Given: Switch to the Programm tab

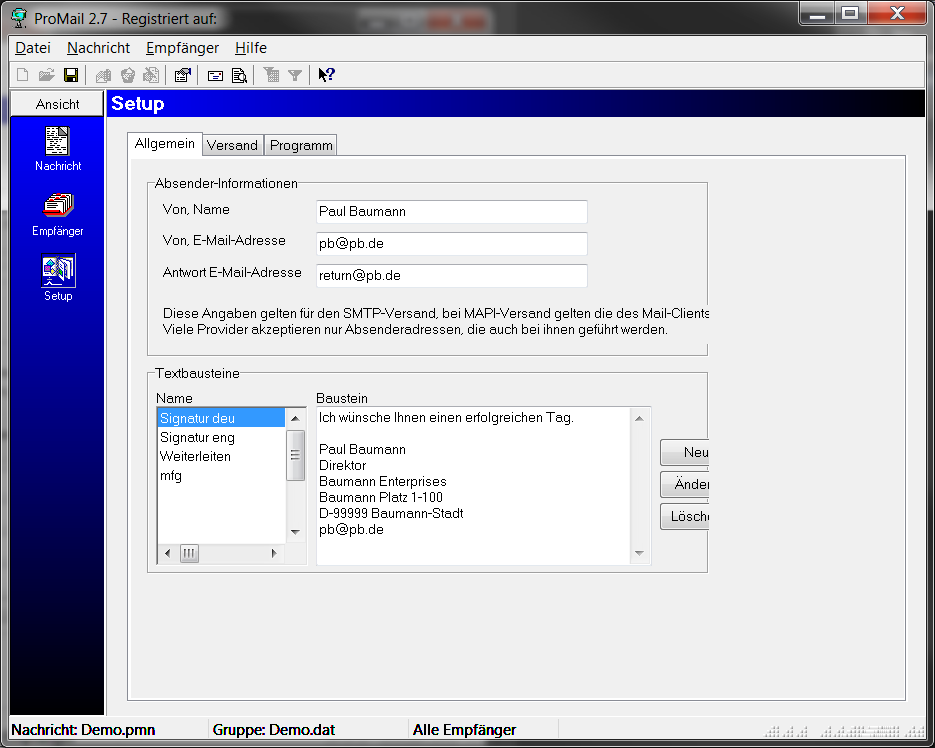Looking at the screenshot, I should (301, 146).
